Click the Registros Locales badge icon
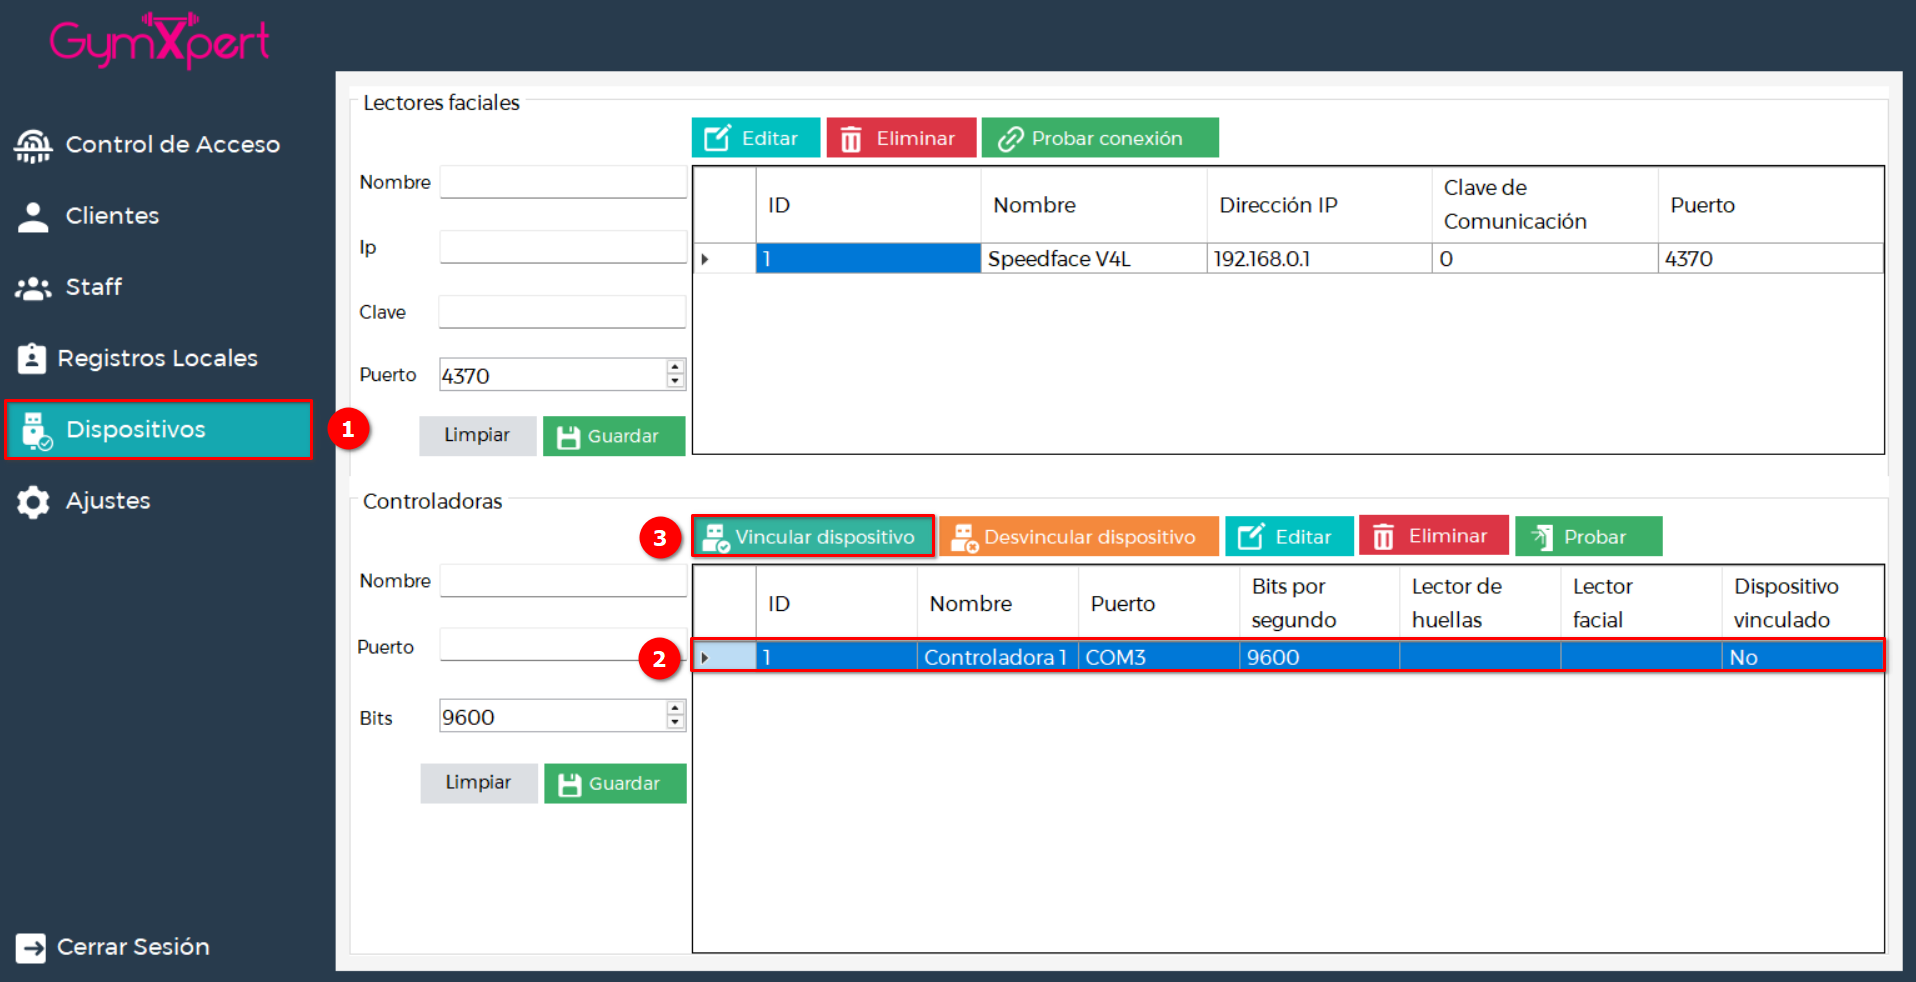1916x982 pixels. (32, 358)
